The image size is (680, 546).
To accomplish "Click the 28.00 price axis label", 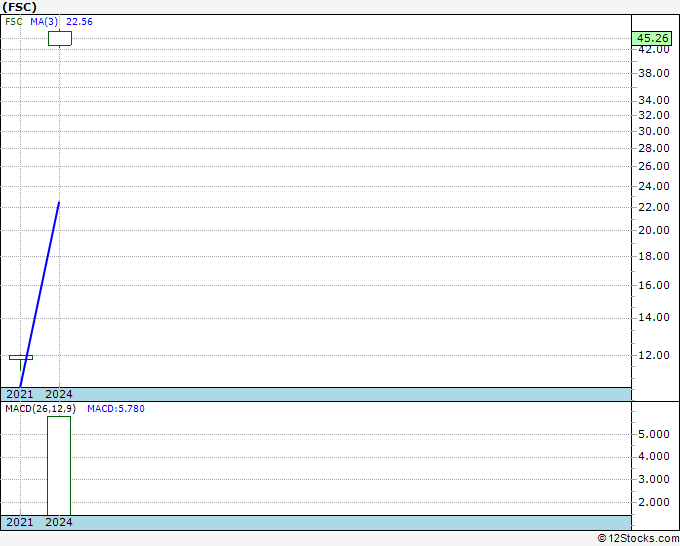I will click(x=654, y=148).
